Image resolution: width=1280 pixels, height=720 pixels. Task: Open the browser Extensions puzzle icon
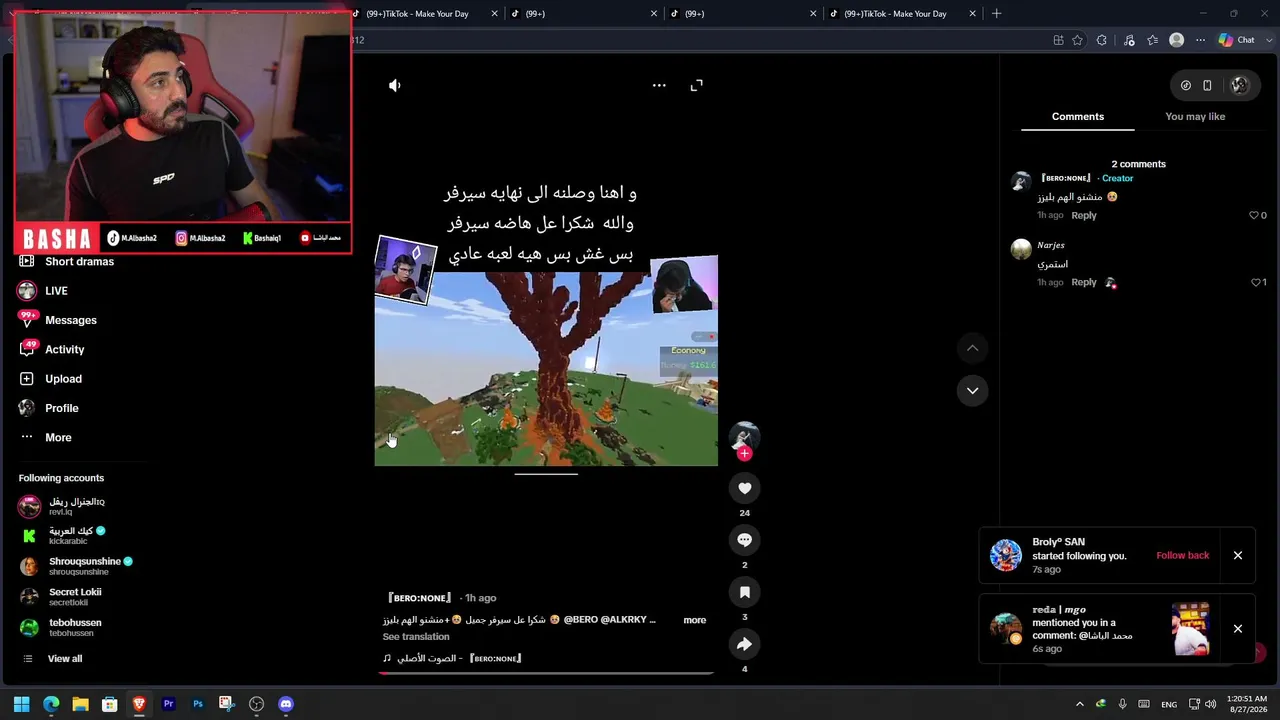1102,40
